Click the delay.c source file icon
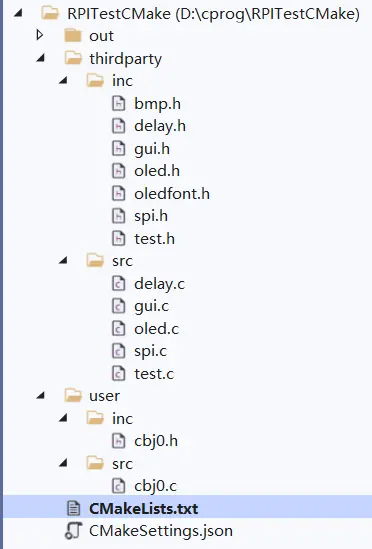Screen dimensions: 372x549 (118, 284)
